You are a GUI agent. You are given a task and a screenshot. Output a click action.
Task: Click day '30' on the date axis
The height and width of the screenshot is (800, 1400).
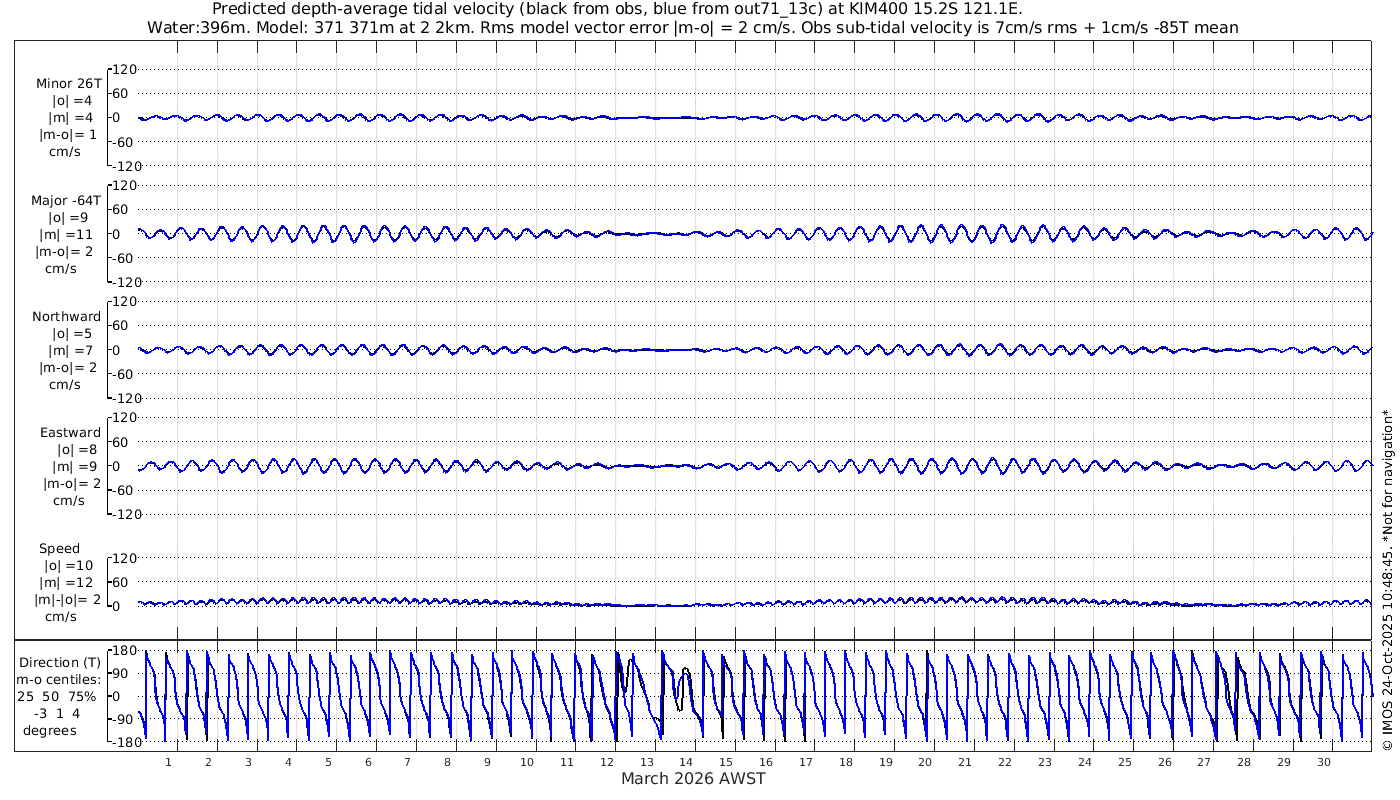pyautogui.click(x=1324, y=762)
